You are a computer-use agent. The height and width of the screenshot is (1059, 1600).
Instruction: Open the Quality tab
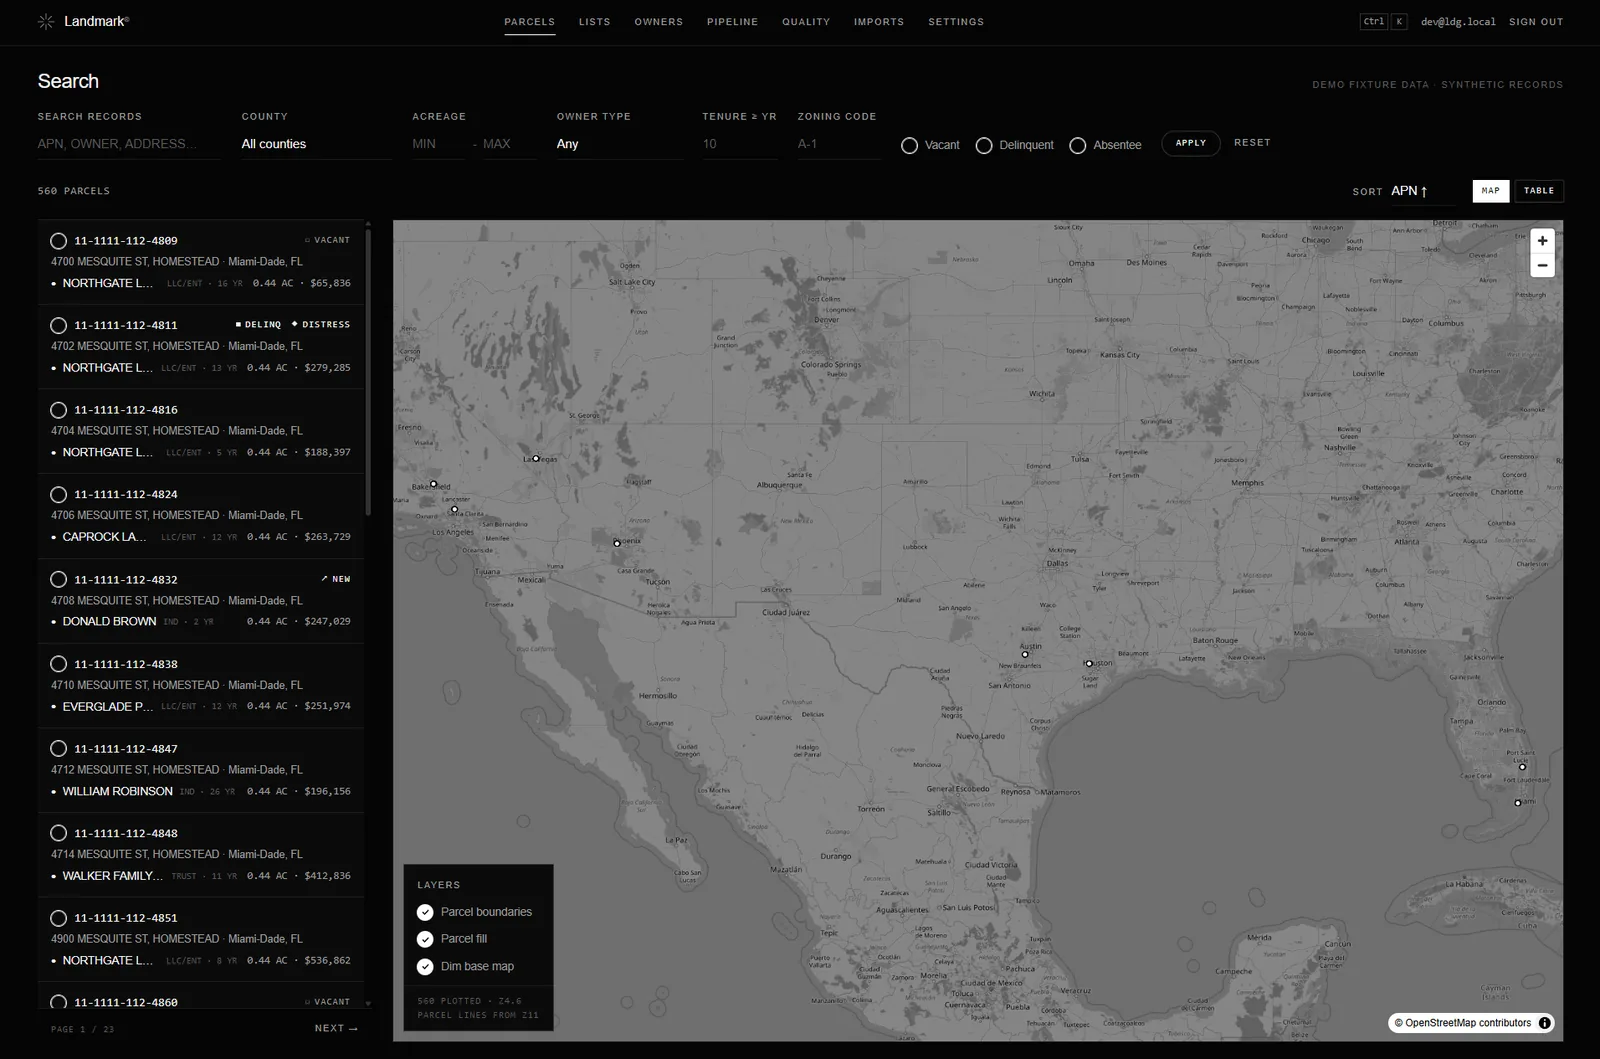(806, 22)
